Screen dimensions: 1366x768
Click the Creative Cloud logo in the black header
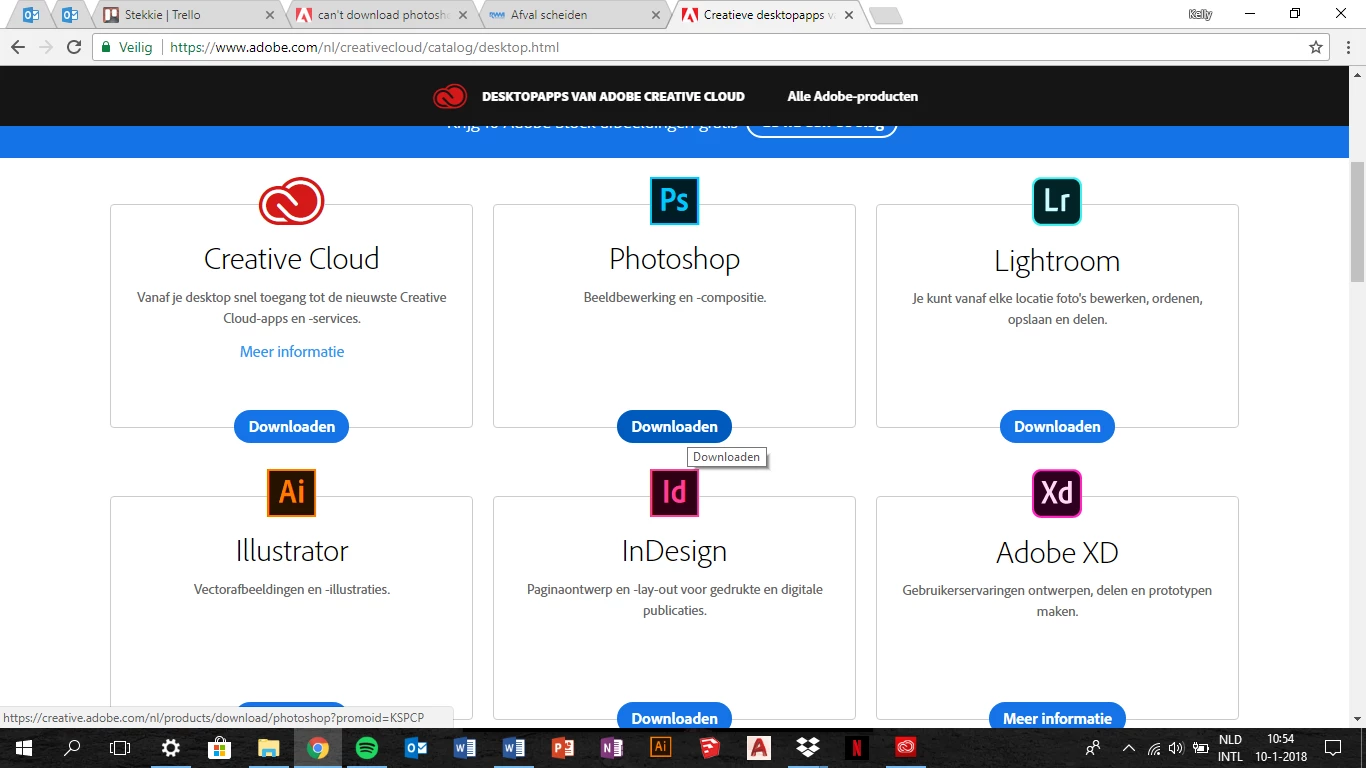(x=450, y=96)
